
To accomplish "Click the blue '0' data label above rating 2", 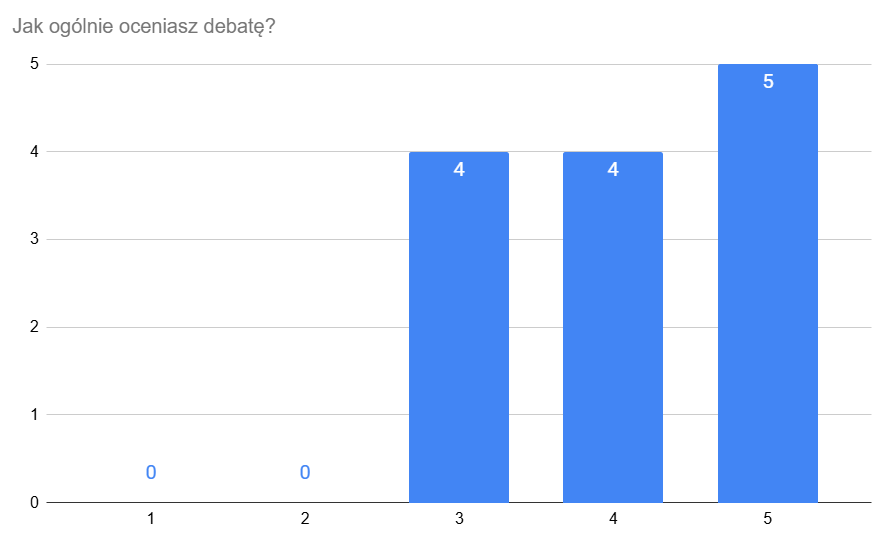I will 305,472.
